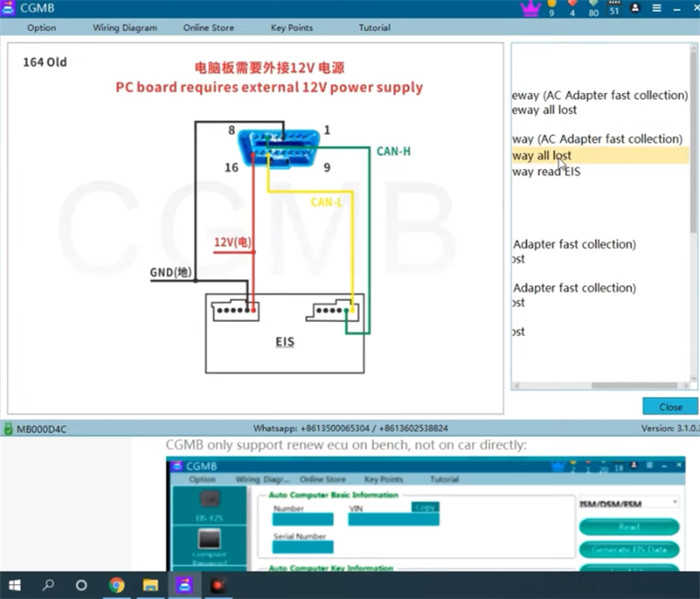Click the MB000D4C device serial text
This screenshot has width=700, height=599.
point(42,429)
